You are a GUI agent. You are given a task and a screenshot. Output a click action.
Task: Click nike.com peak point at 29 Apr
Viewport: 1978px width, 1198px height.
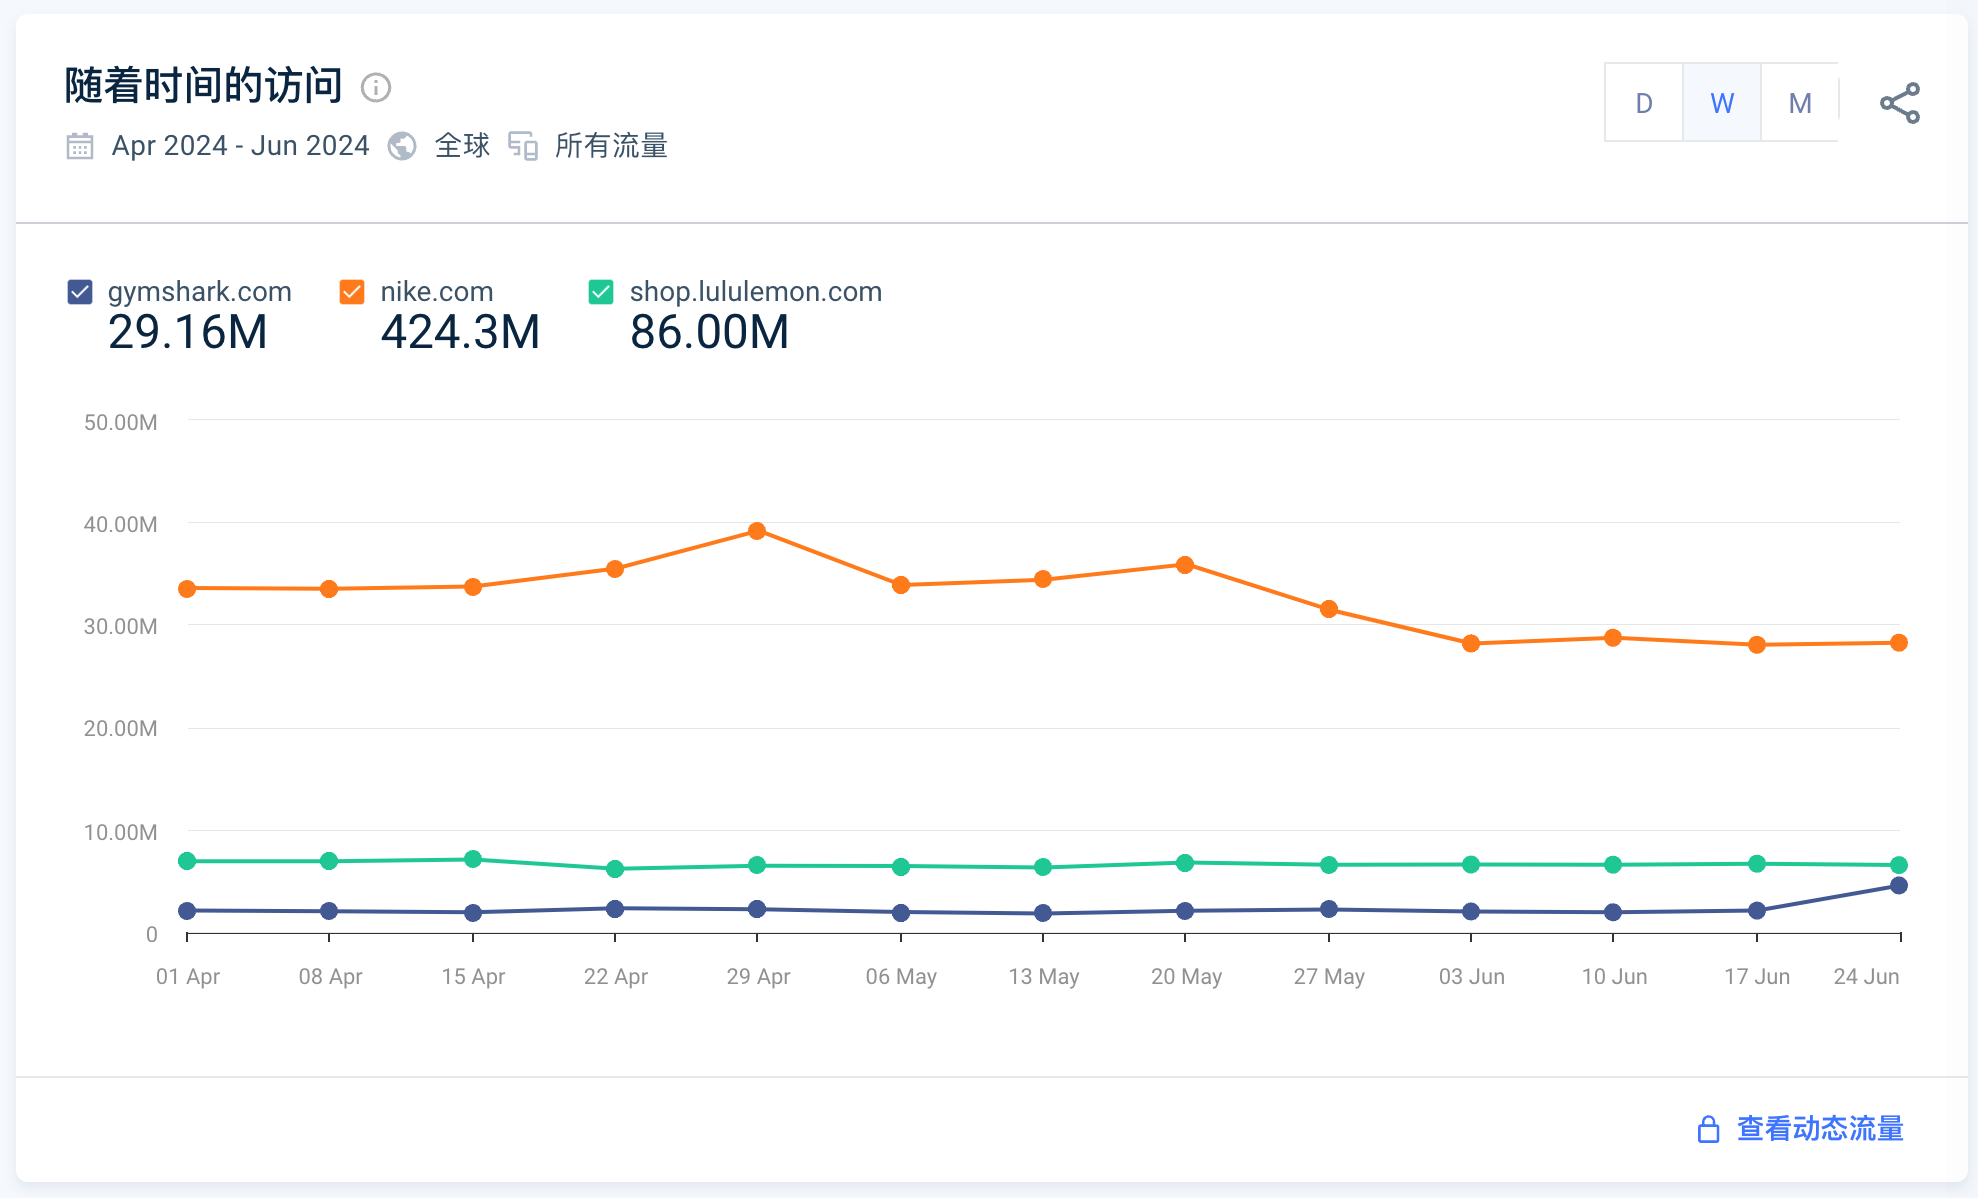pyautogui.click(x=757, y=531)
